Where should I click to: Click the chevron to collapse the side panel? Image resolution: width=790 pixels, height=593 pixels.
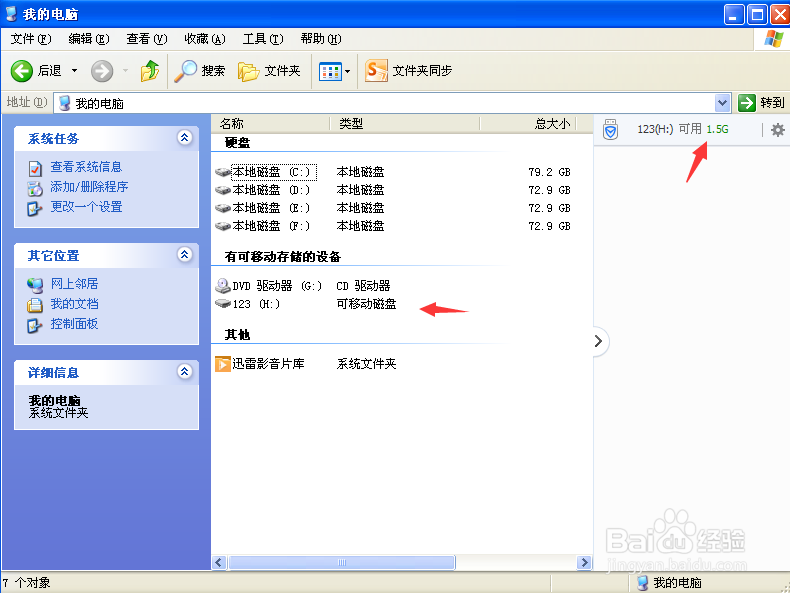pos(599,341)
